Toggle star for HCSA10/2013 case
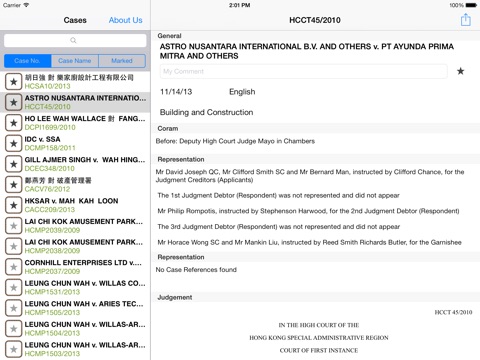Screen dimensions: 480x360 click(x=13, y=82)
